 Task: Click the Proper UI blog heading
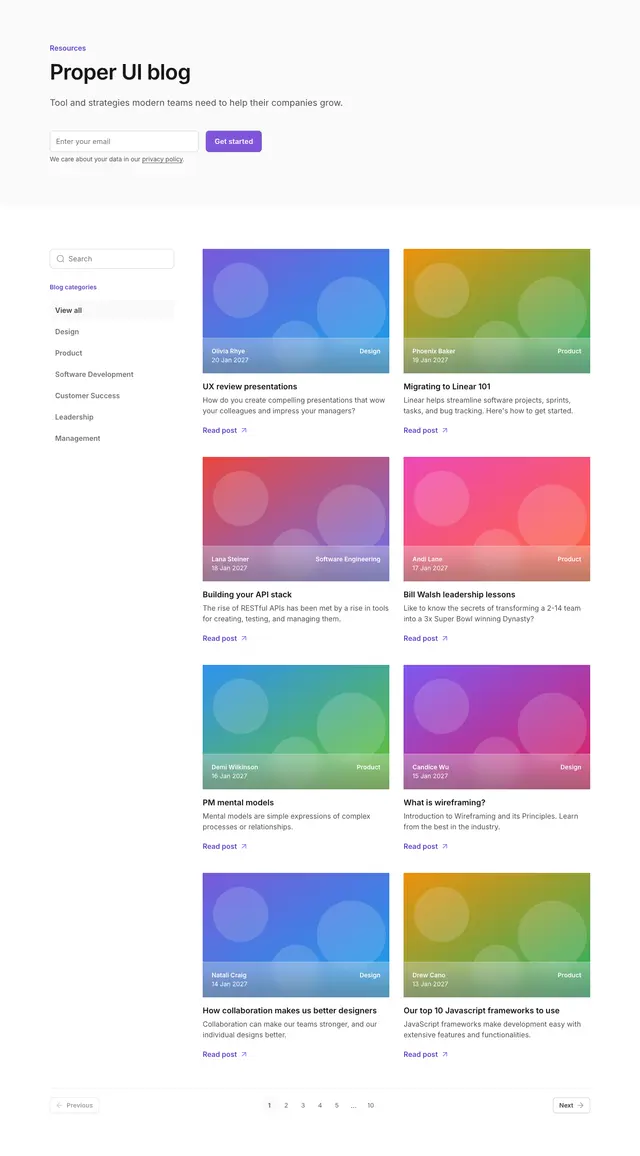[120, 72]
